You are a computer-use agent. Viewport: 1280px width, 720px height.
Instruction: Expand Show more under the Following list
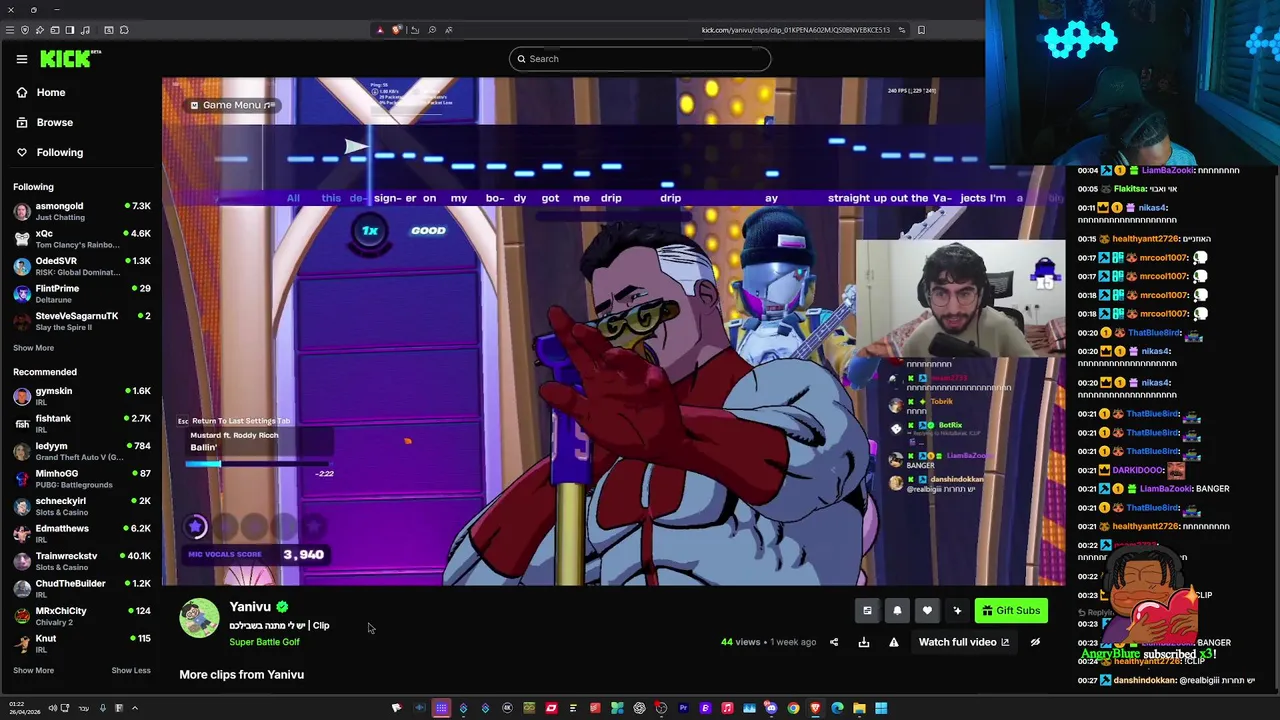pyautogui.click(x=33, y=348)
